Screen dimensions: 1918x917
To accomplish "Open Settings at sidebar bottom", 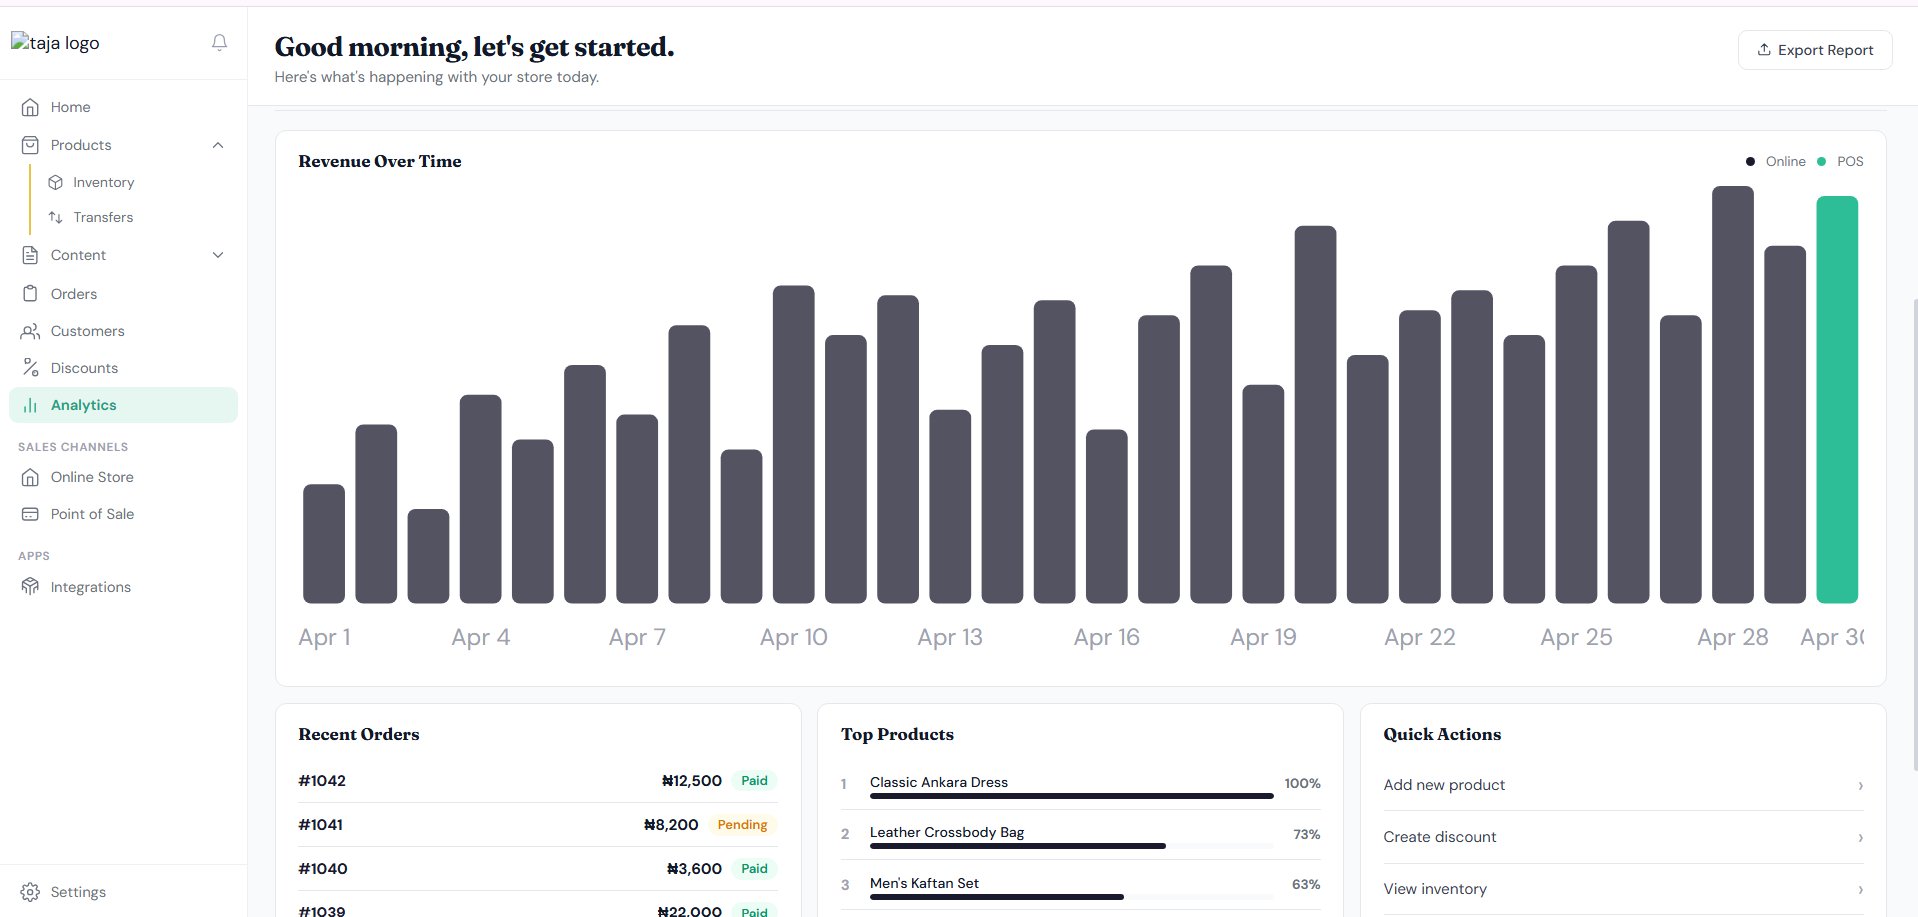I will [x=123, y=892].
